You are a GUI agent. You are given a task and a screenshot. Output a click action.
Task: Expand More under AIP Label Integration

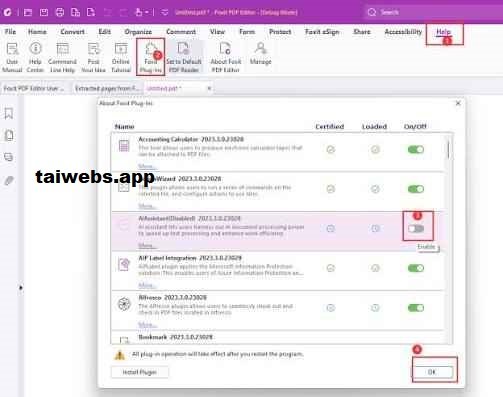[147, 285]
